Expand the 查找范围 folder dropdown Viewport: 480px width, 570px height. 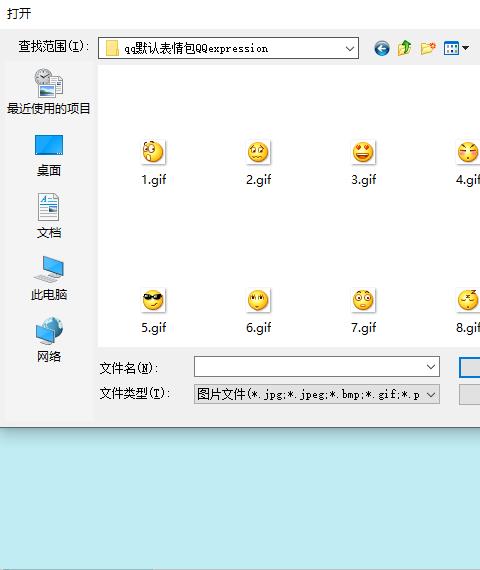(x=349, y=48)
